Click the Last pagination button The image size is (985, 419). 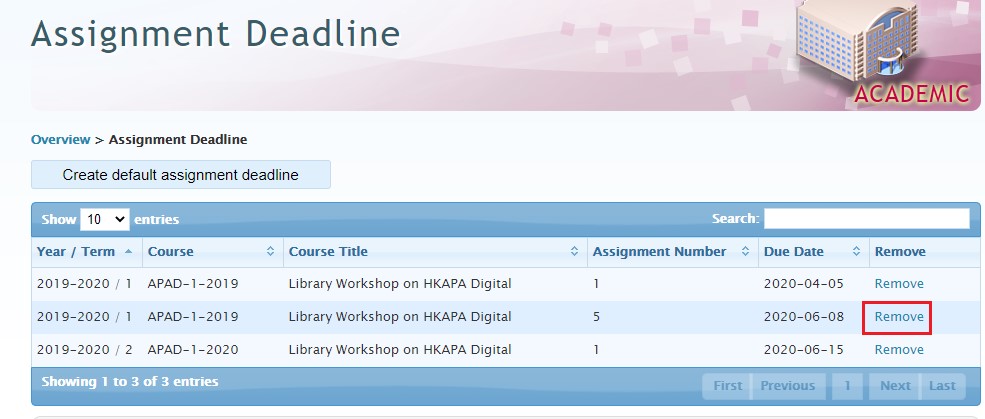pos(942,386)
